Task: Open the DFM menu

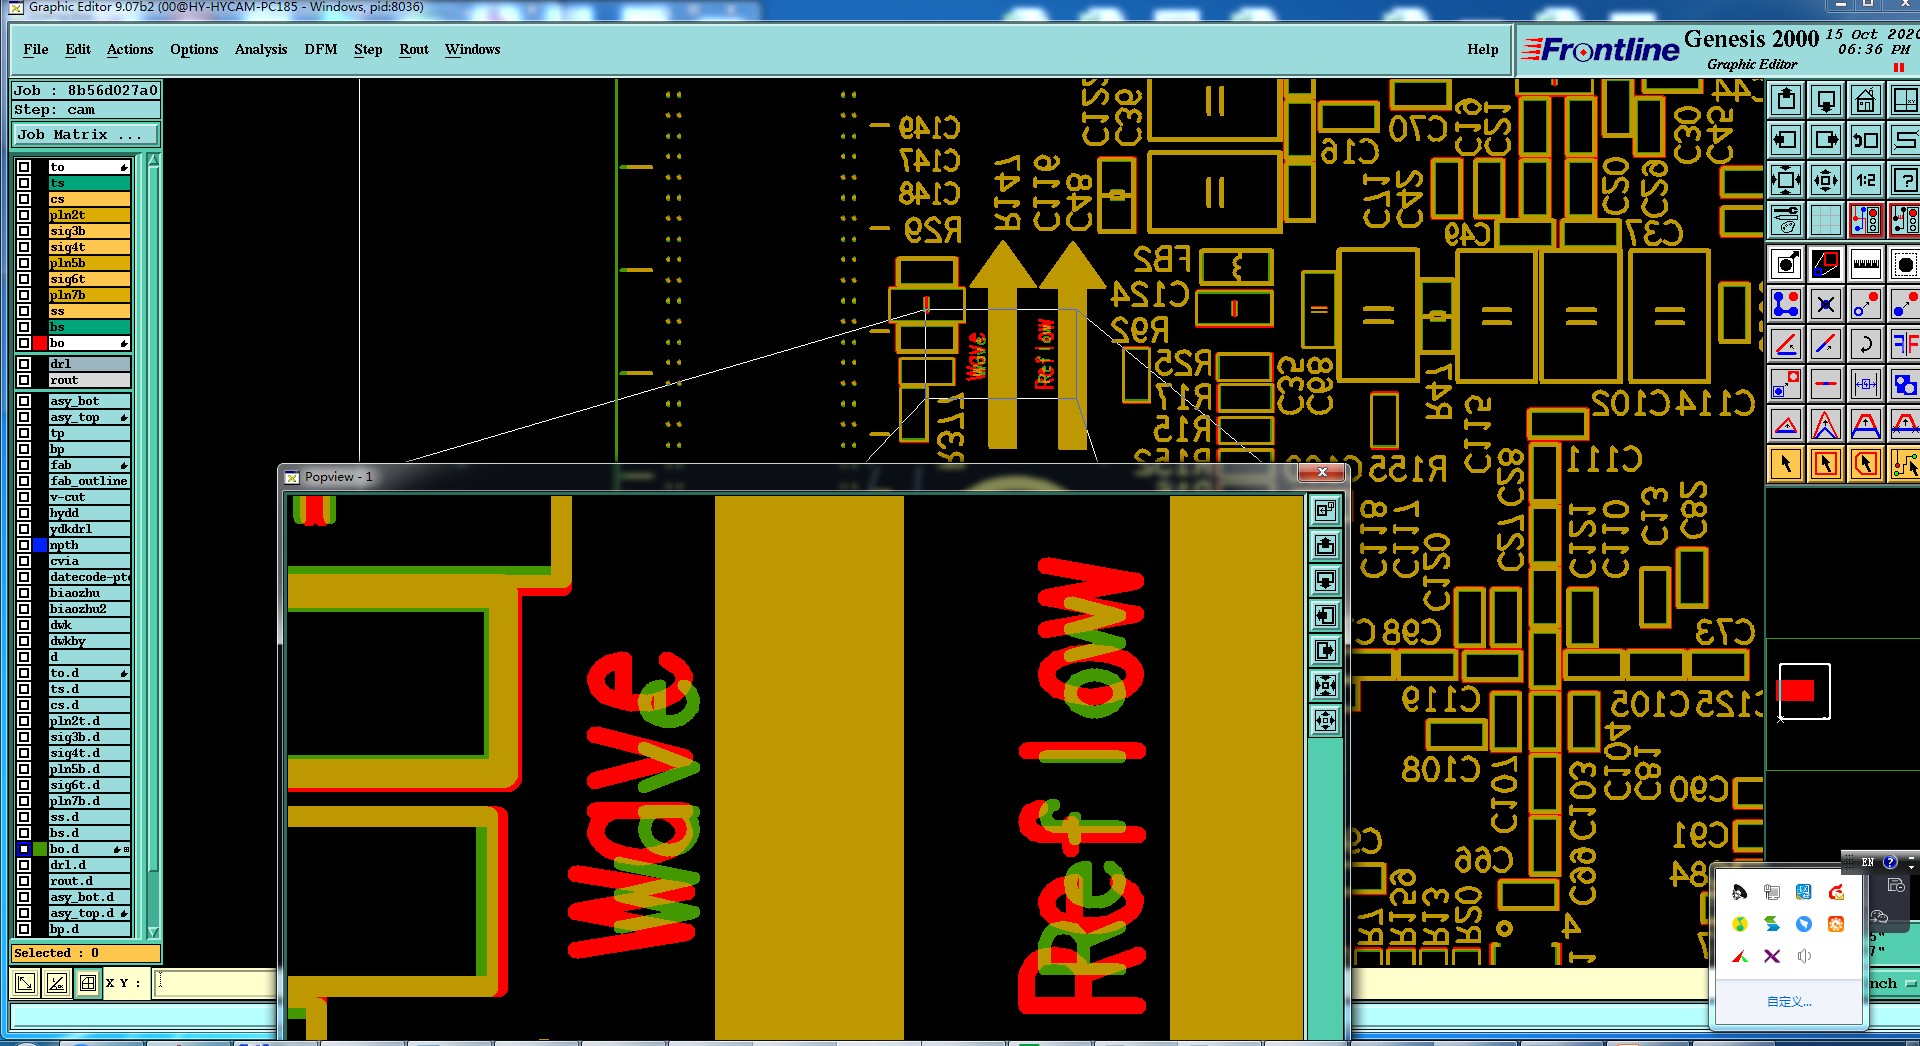Action: pyautogui.click(x=321, y=49)
